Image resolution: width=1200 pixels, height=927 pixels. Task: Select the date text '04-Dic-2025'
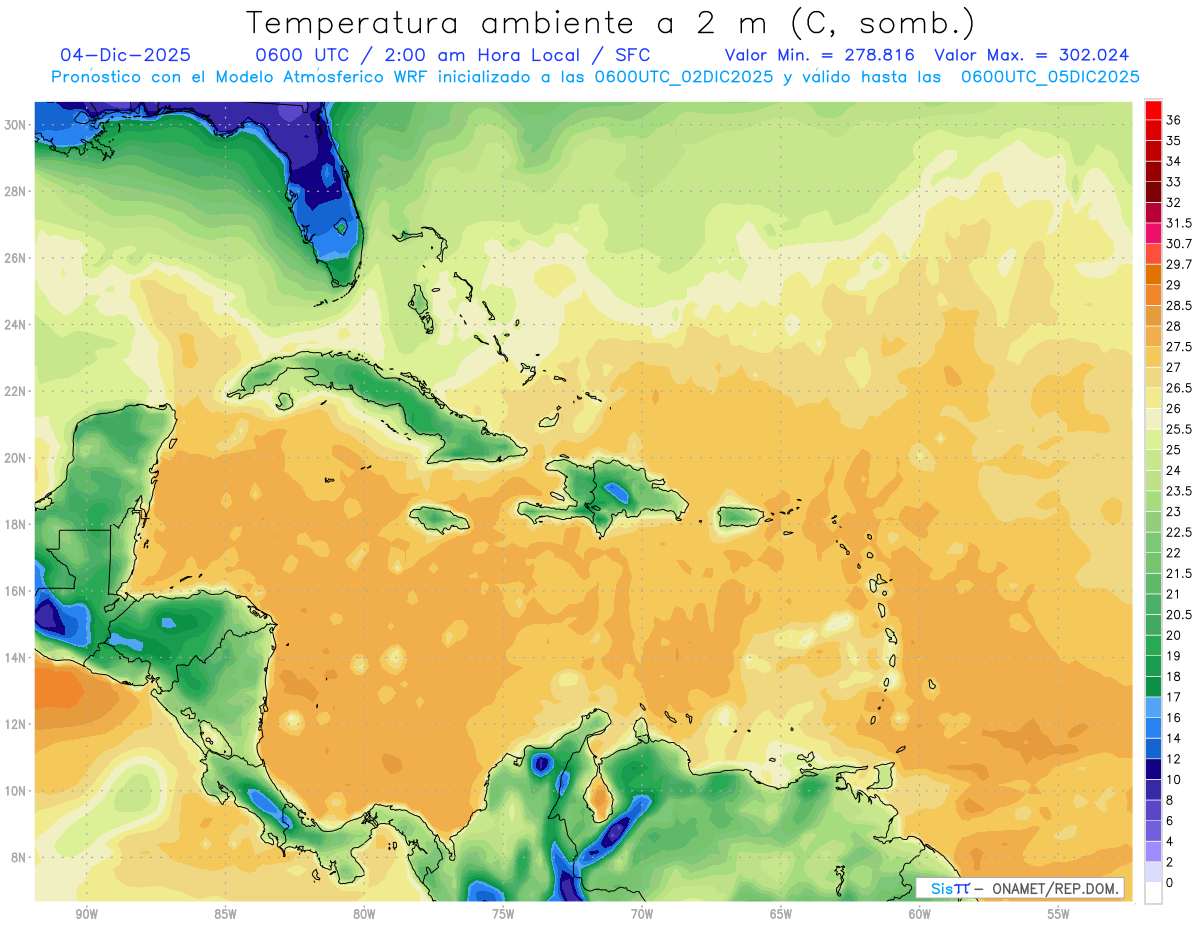coord(125,55)
